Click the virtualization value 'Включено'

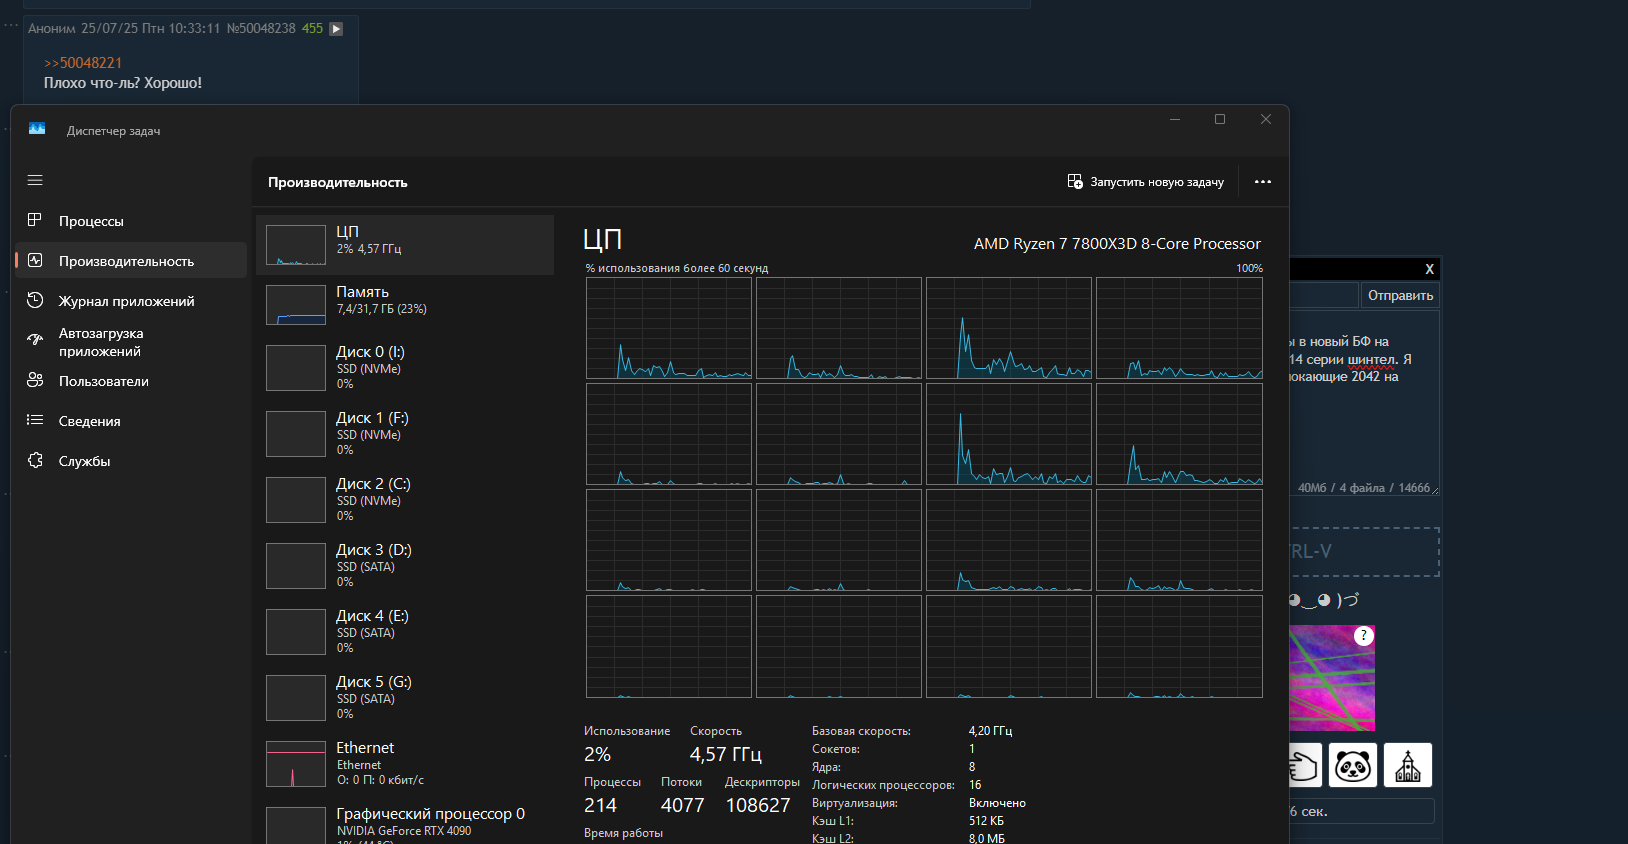pos(997,803)
